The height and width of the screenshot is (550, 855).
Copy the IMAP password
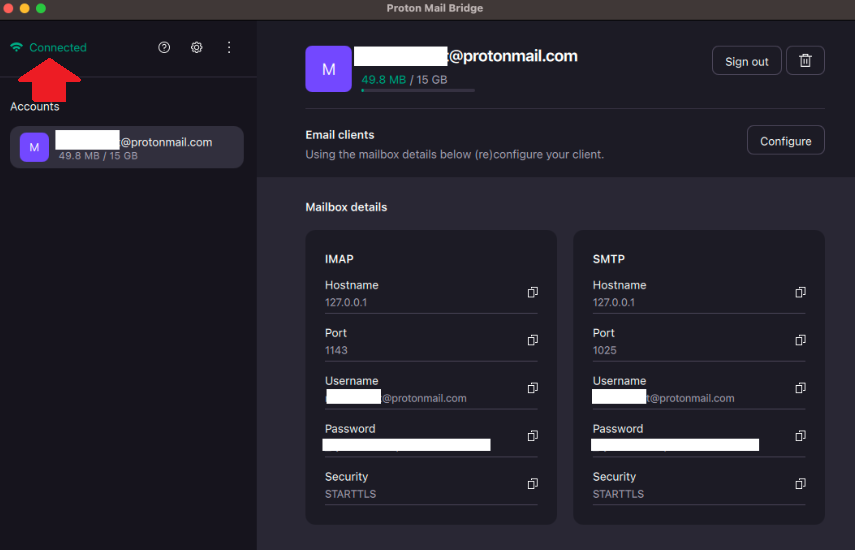(x=533, y=436)
